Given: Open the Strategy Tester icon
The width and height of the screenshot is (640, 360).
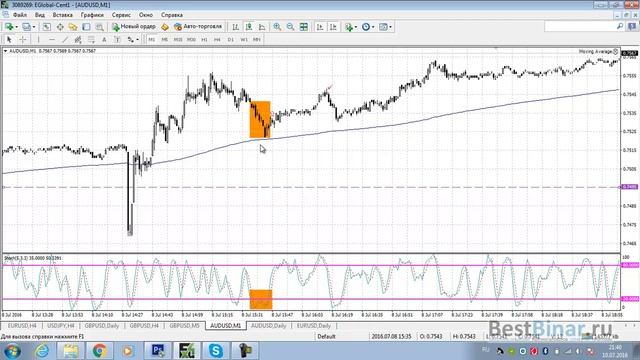Looking at the screenshot, I should click(99, 27).
